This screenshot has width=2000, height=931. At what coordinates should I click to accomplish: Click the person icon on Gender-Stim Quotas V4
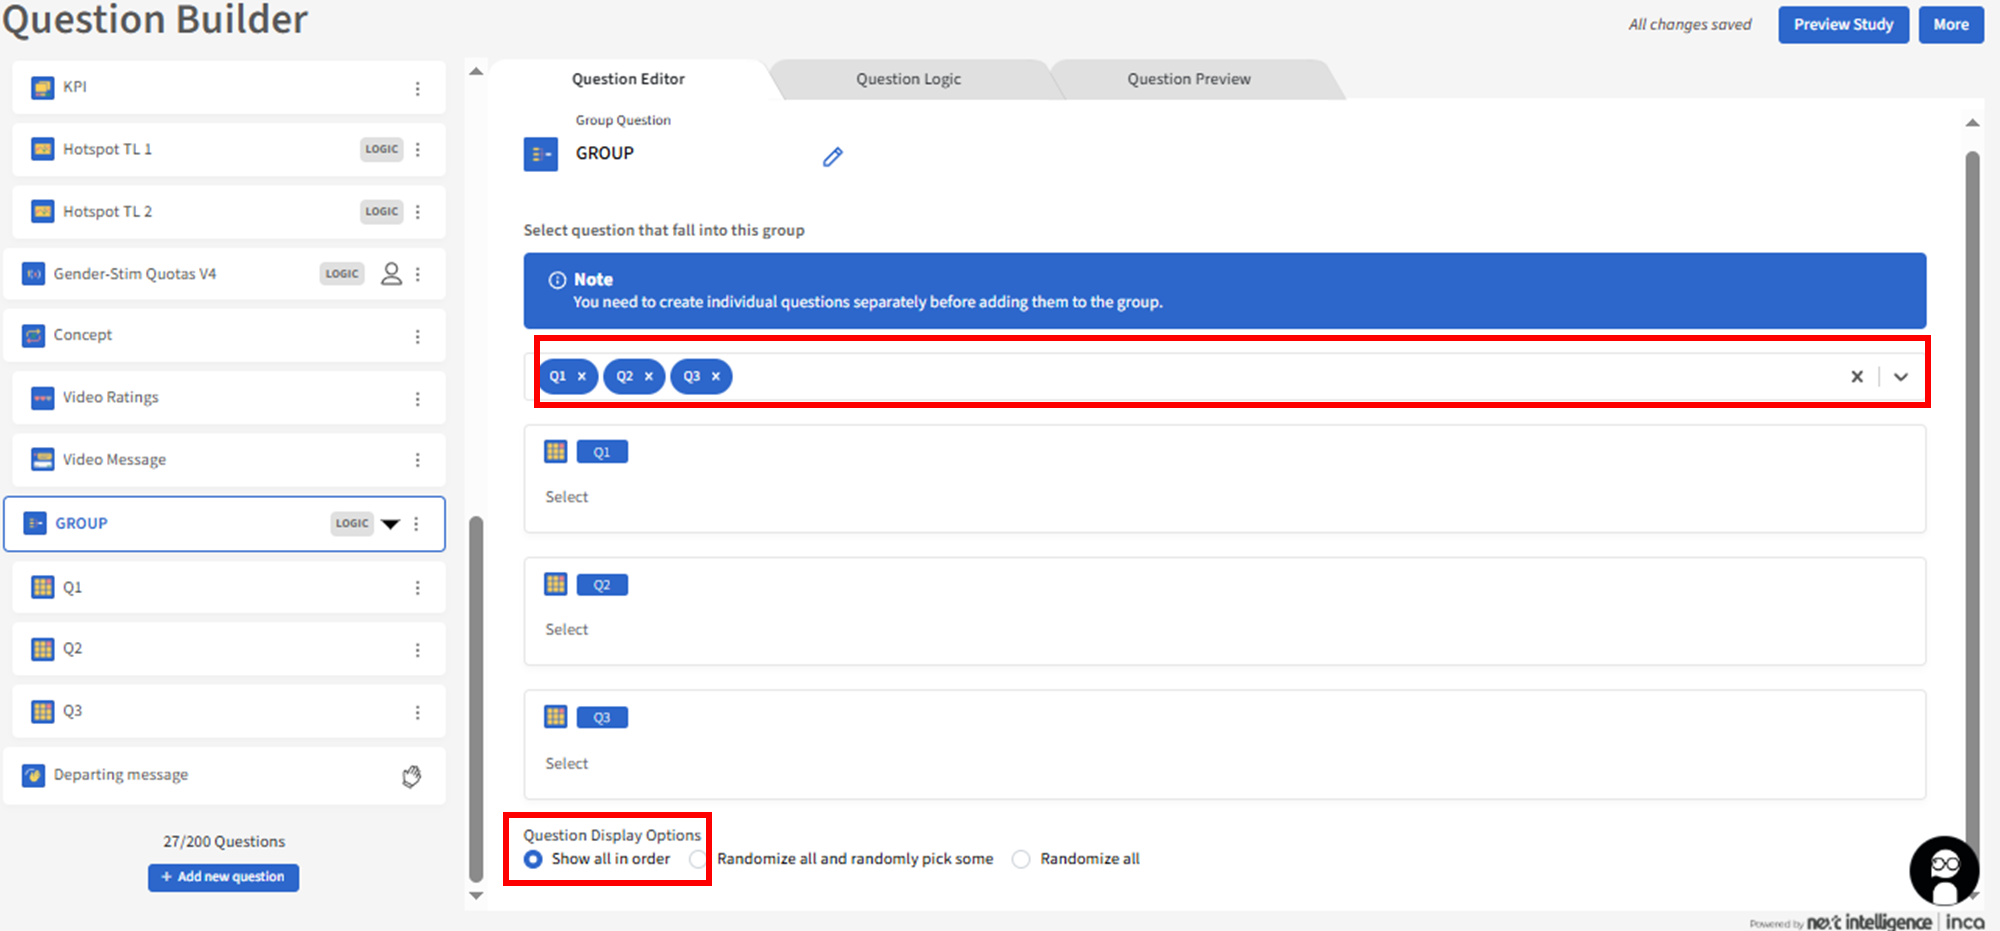click(391, 274)
